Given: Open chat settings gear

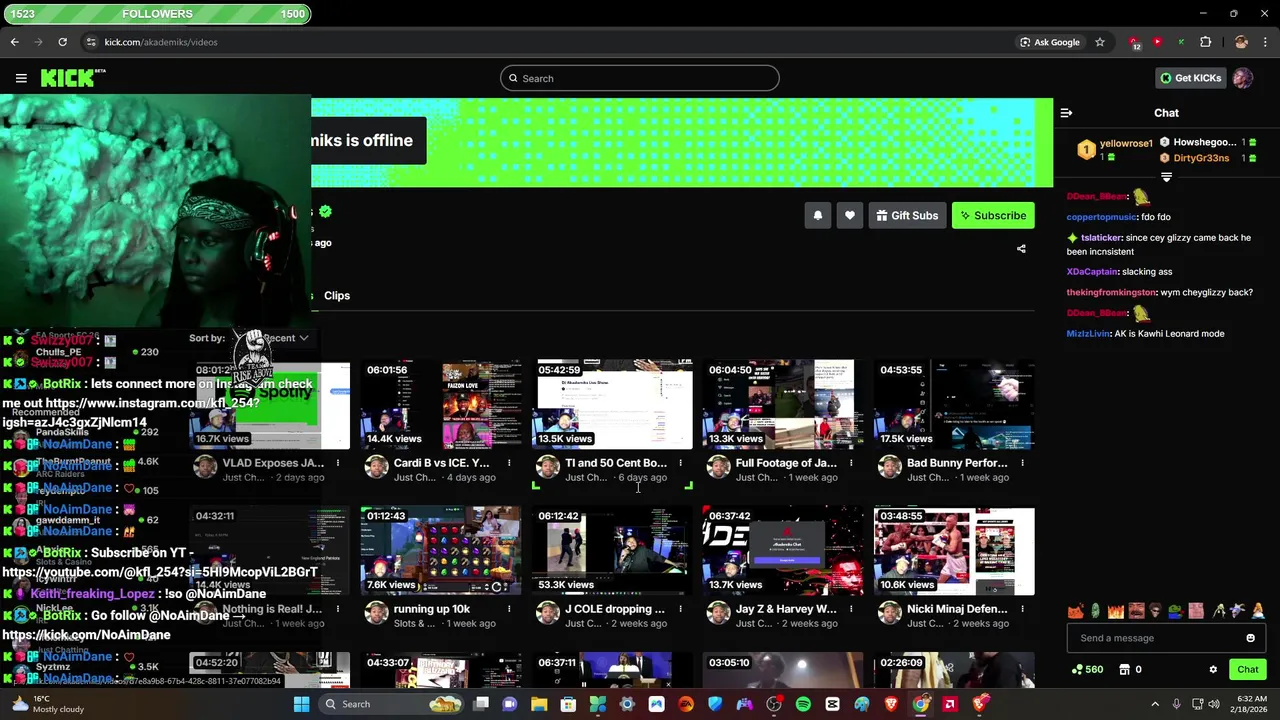Looking at the screenshot, I should [1213, 670].
